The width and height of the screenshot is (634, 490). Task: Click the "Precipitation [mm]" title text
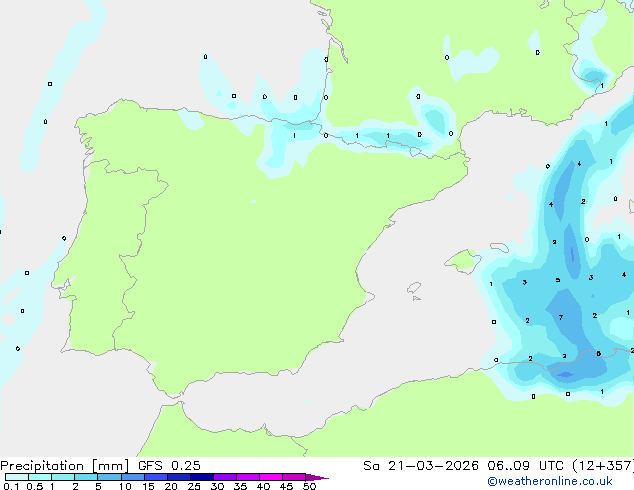(65, 466)
